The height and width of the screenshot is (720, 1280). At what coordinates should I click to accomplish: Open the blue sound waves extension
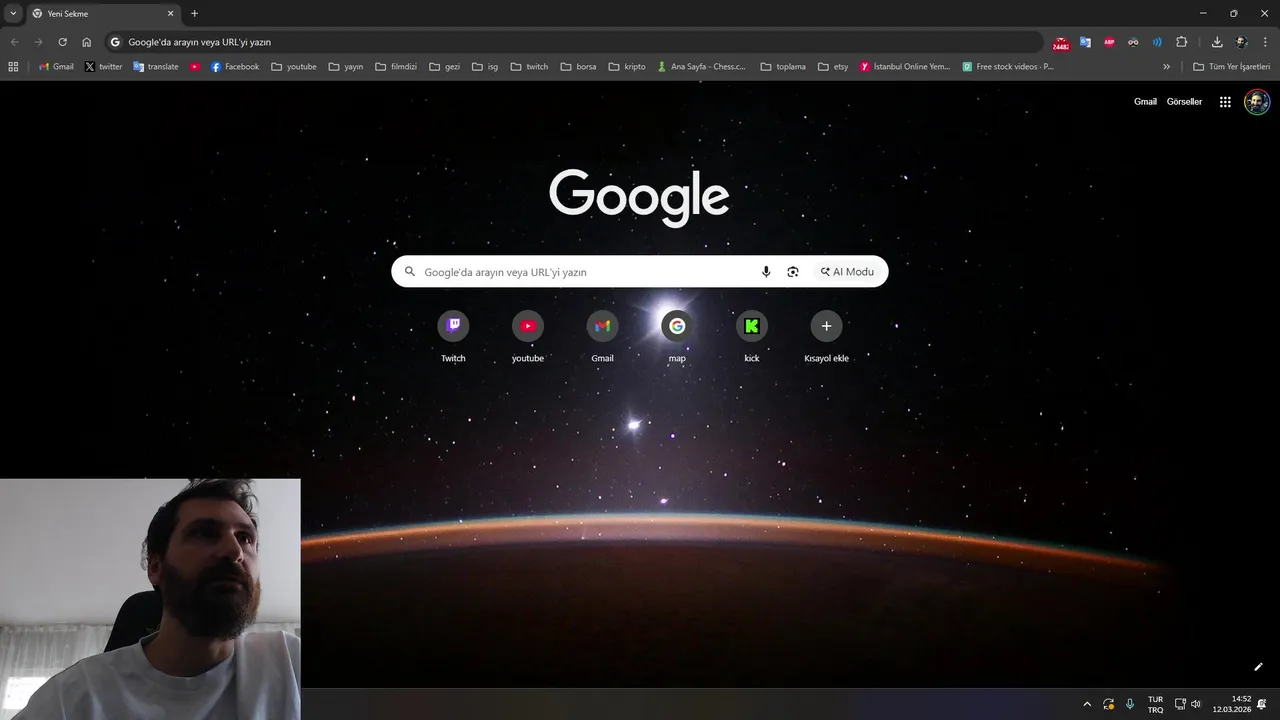1157,42
